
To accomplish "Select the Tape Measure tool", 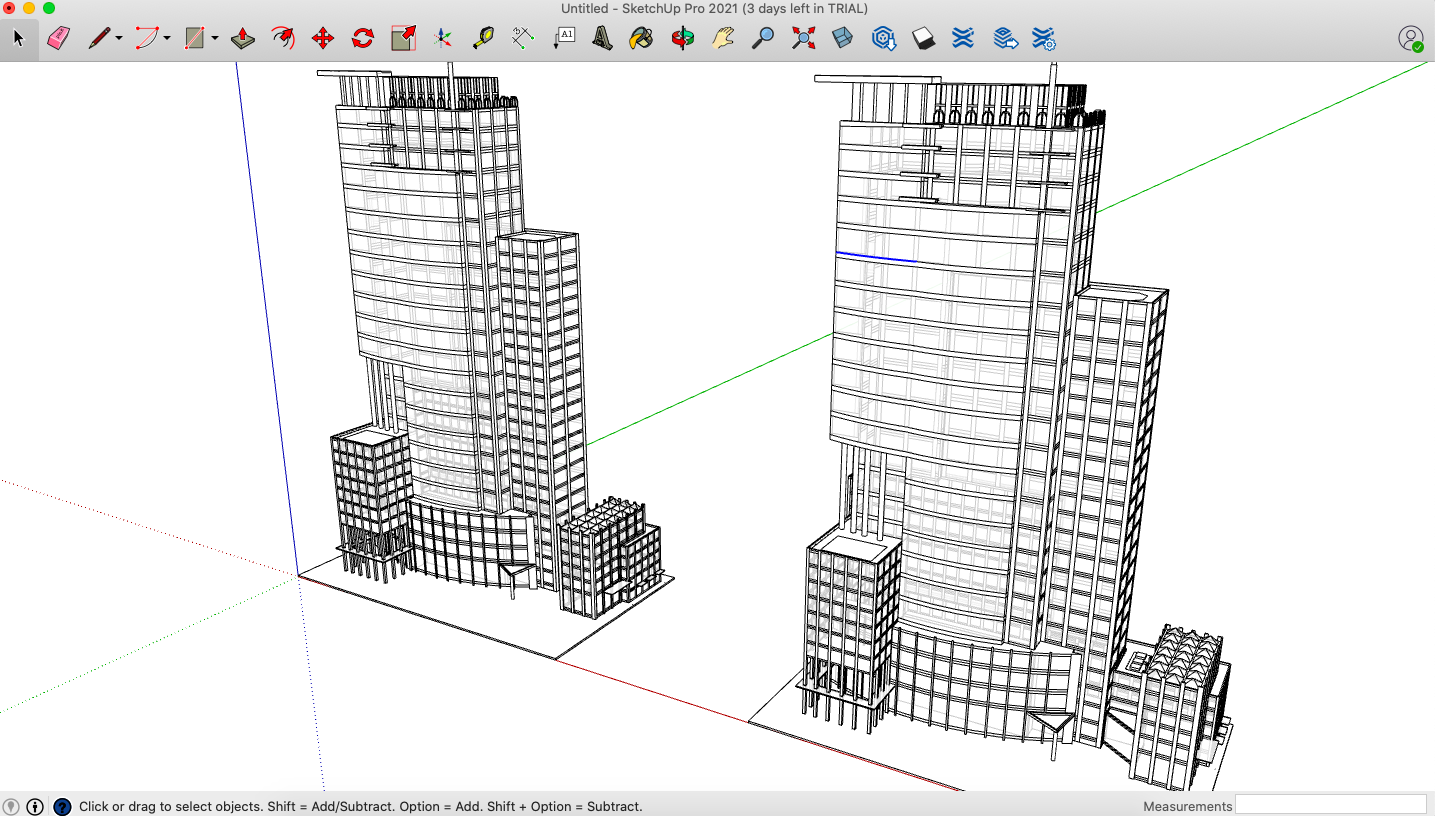I will 483,39.
